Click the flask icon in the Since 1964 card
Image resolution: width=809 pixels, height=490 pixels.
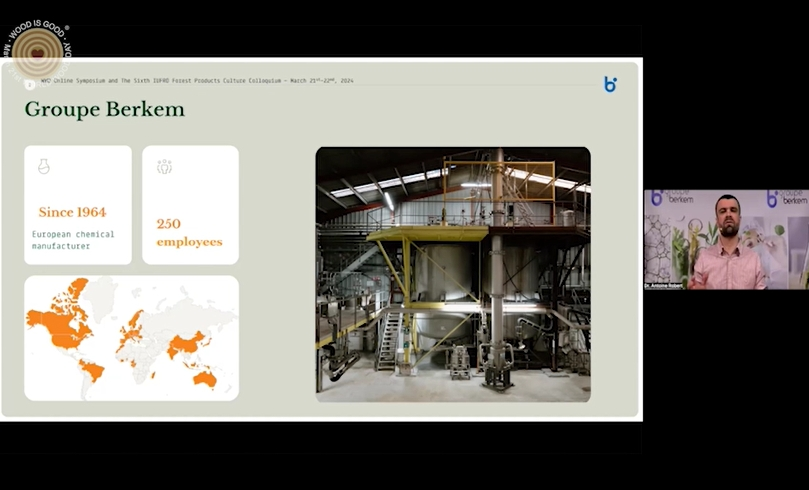click(44, 167)
